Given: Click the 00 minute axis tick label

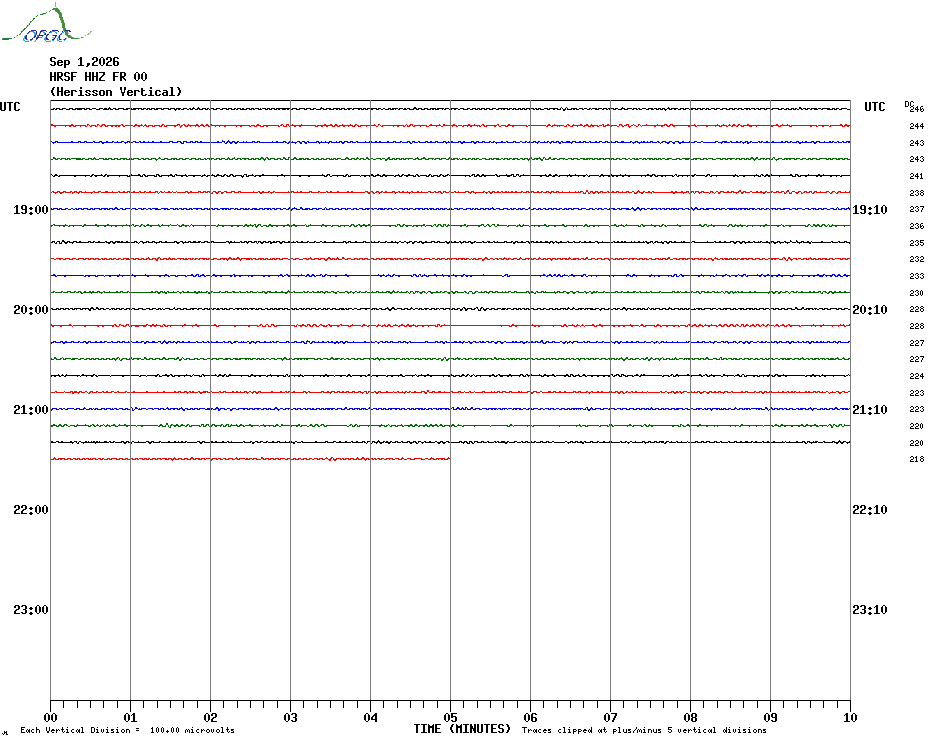Looking at the screenshot, I should click(50, 718).
